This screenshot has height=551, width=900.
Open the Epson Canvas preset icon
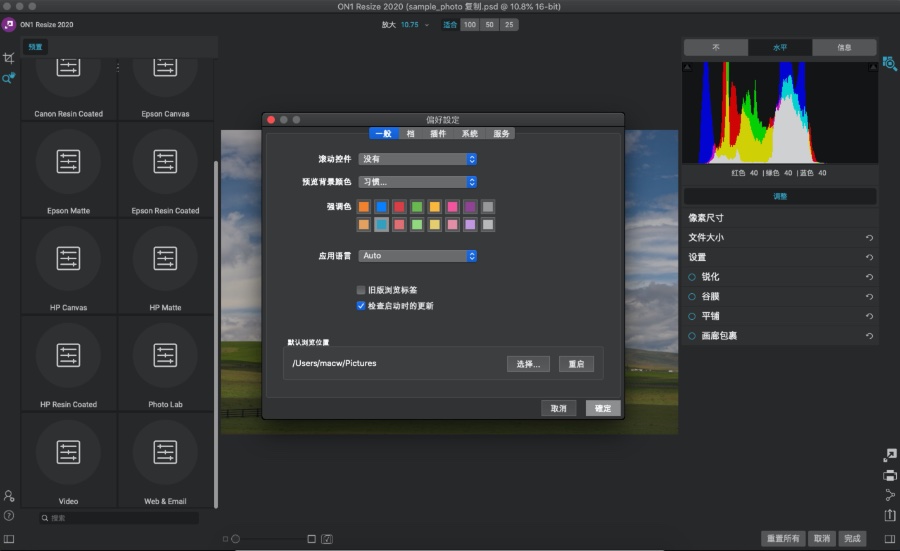coord(165,70)
